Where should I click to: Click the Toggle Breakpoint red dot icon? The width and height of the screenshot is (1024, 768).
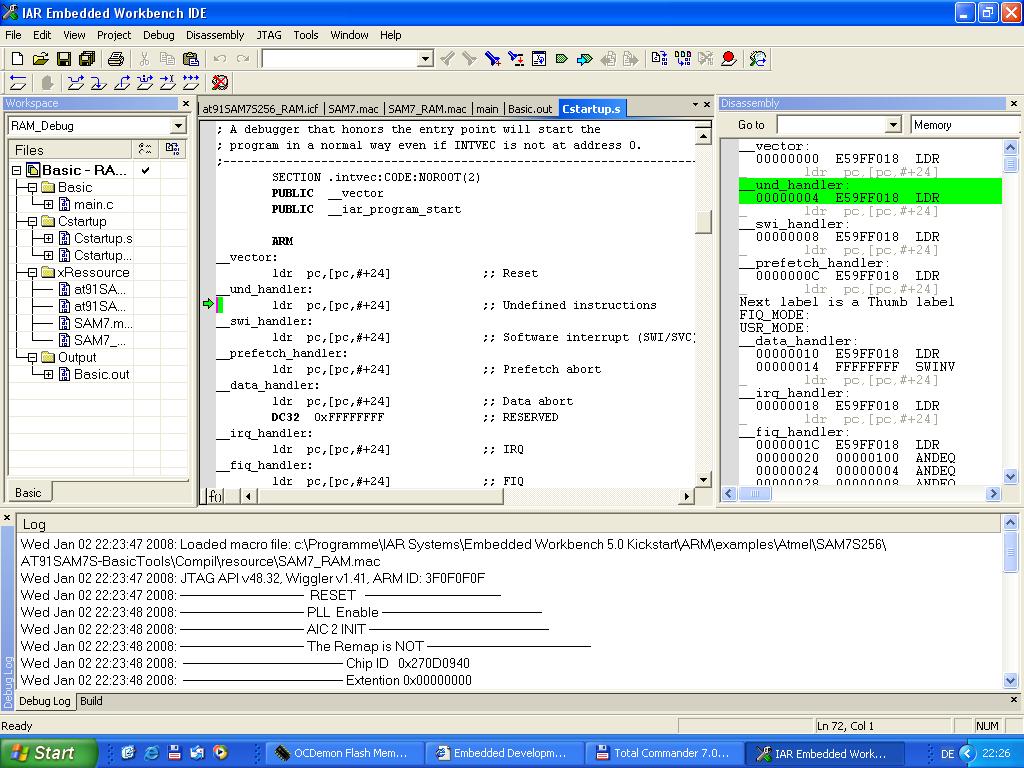729,59
